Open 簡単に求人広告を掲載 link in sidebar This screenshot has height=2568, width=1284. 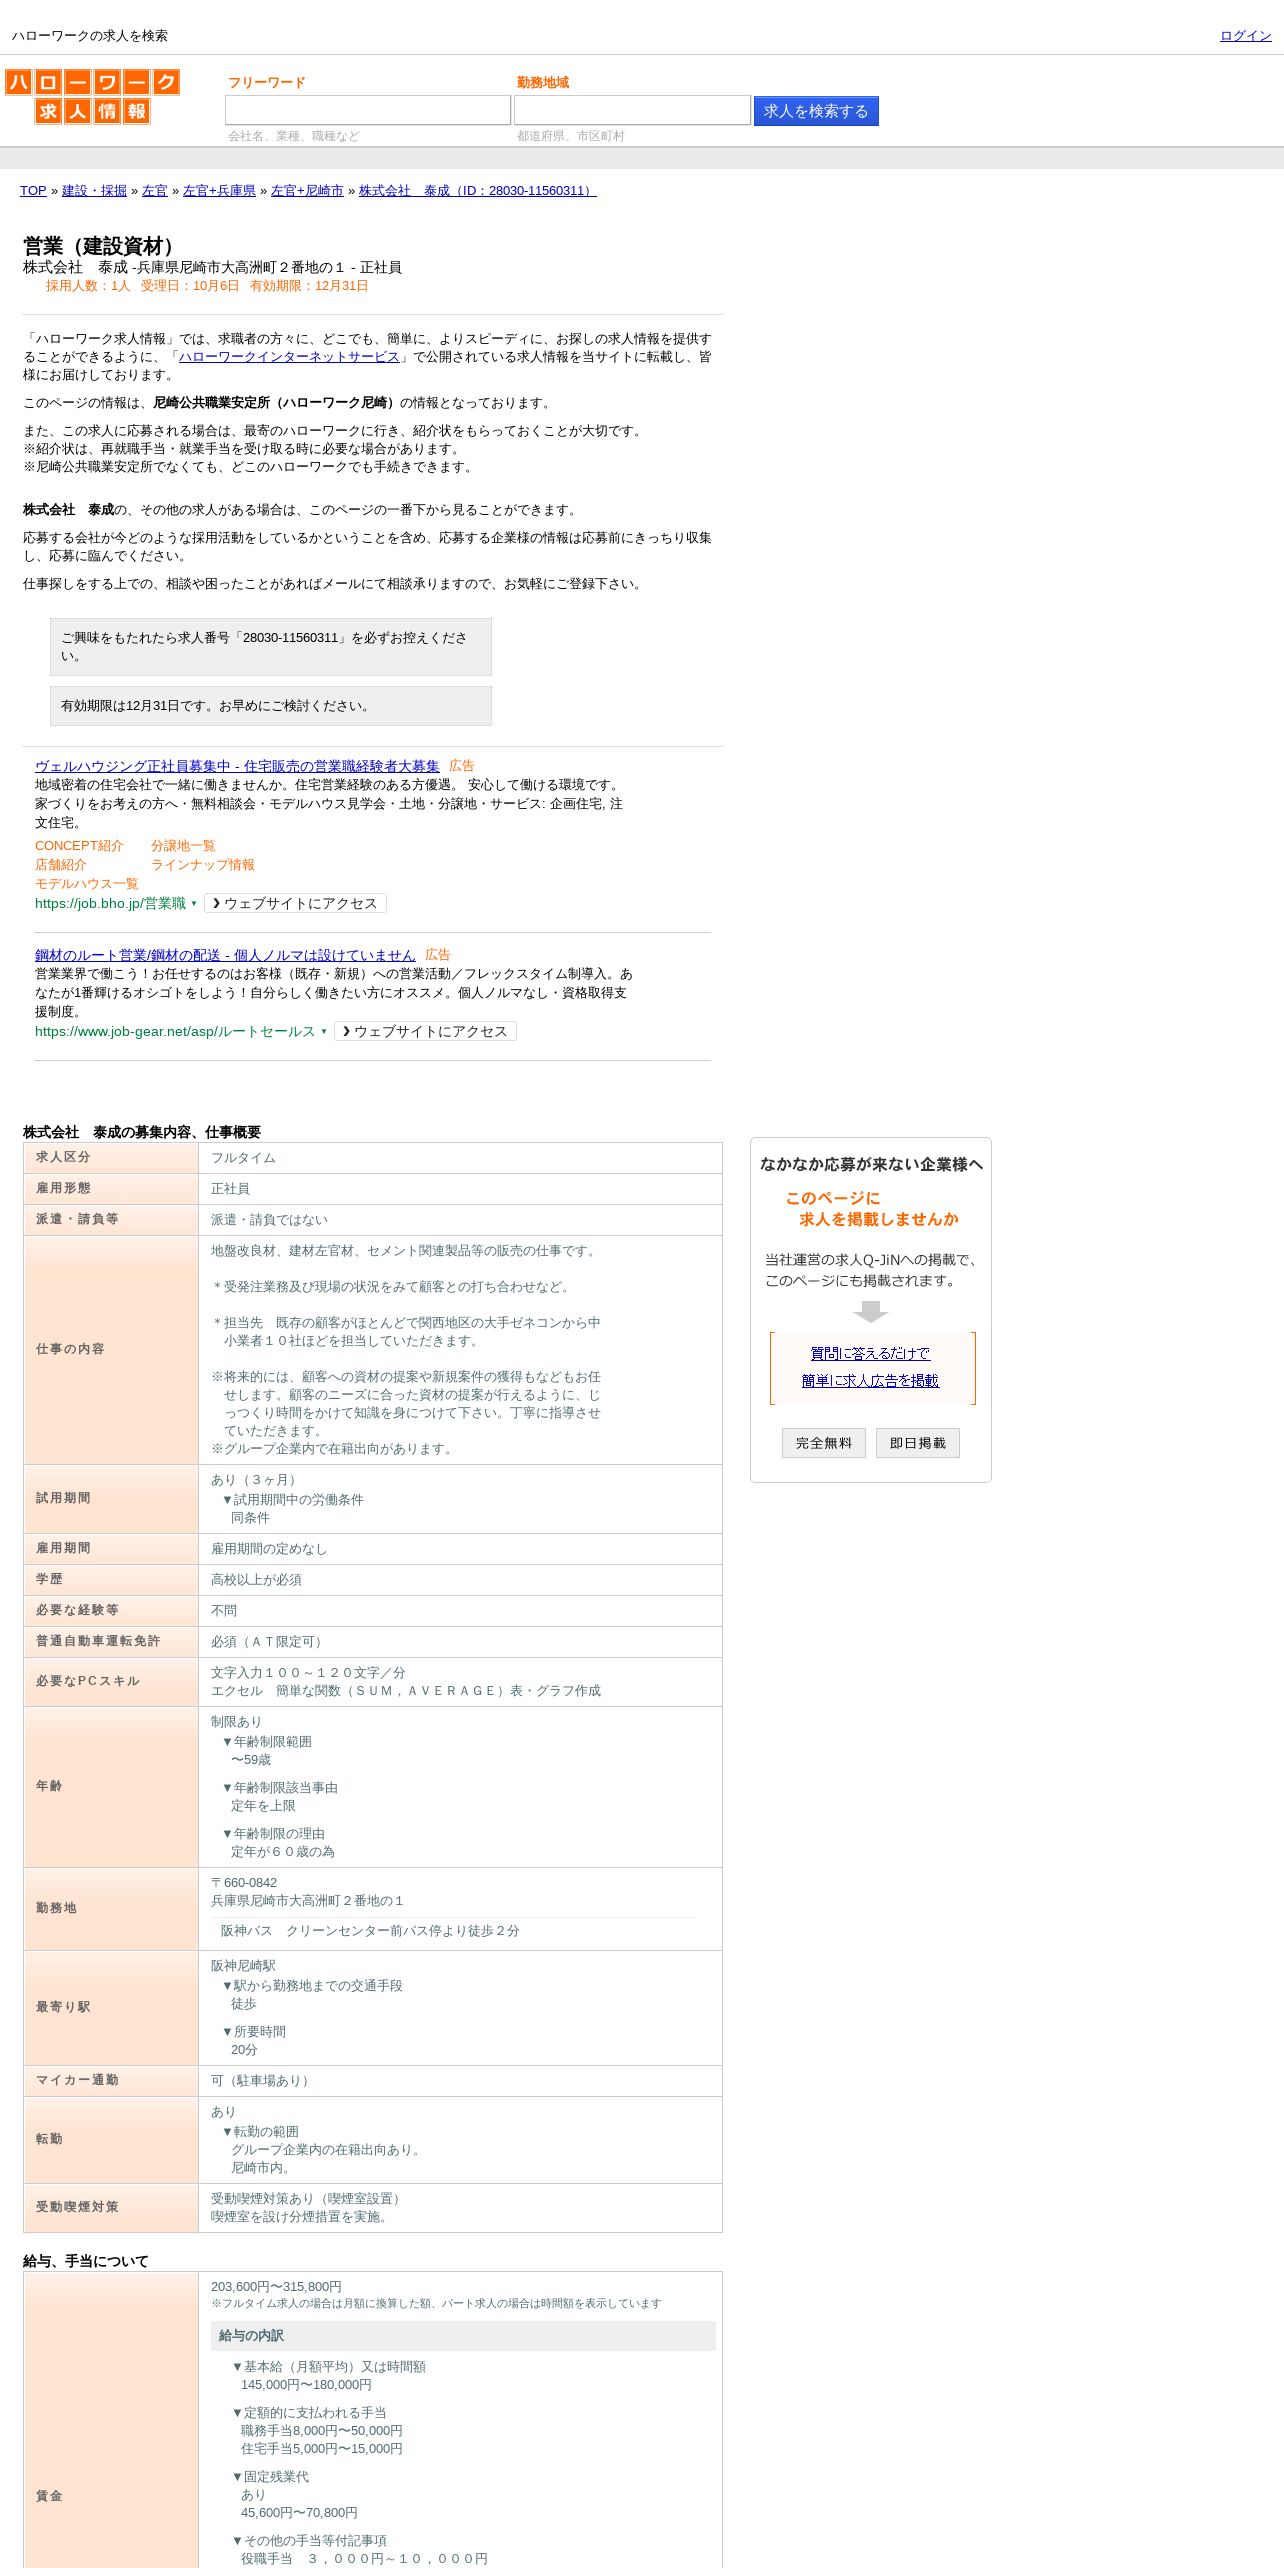tap(870, 1381)
